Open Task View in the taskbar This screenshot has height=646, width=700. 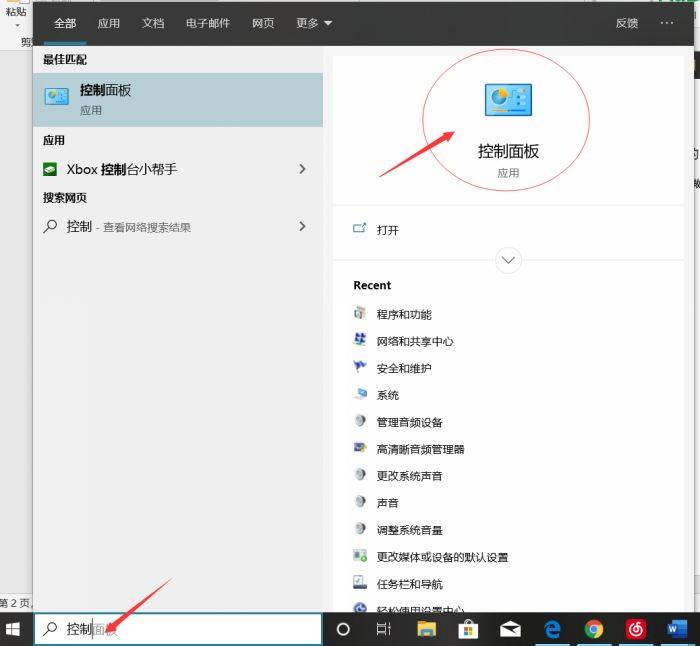[x=383, y=629]
